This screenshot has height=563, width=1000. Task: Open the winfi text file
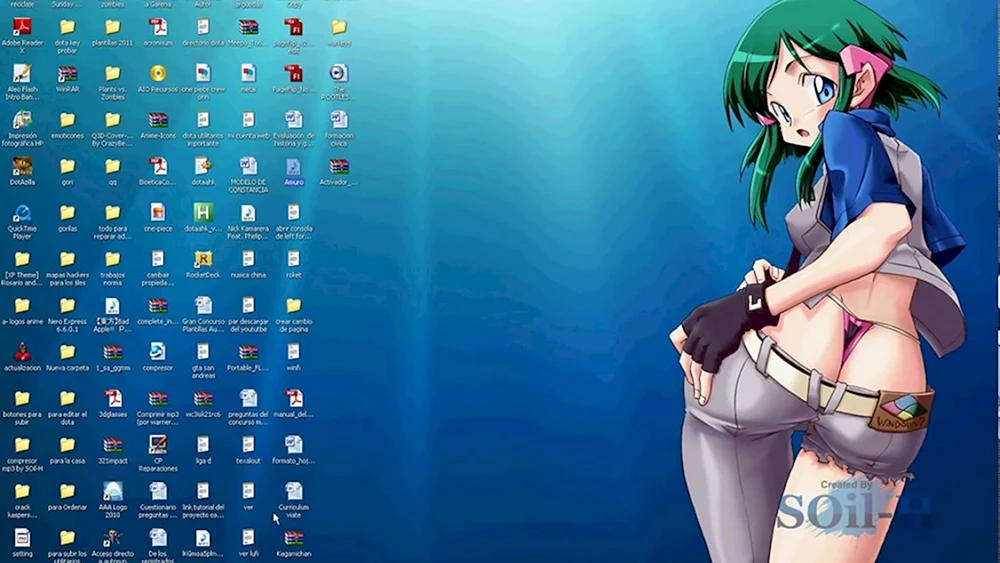point(294,353)
